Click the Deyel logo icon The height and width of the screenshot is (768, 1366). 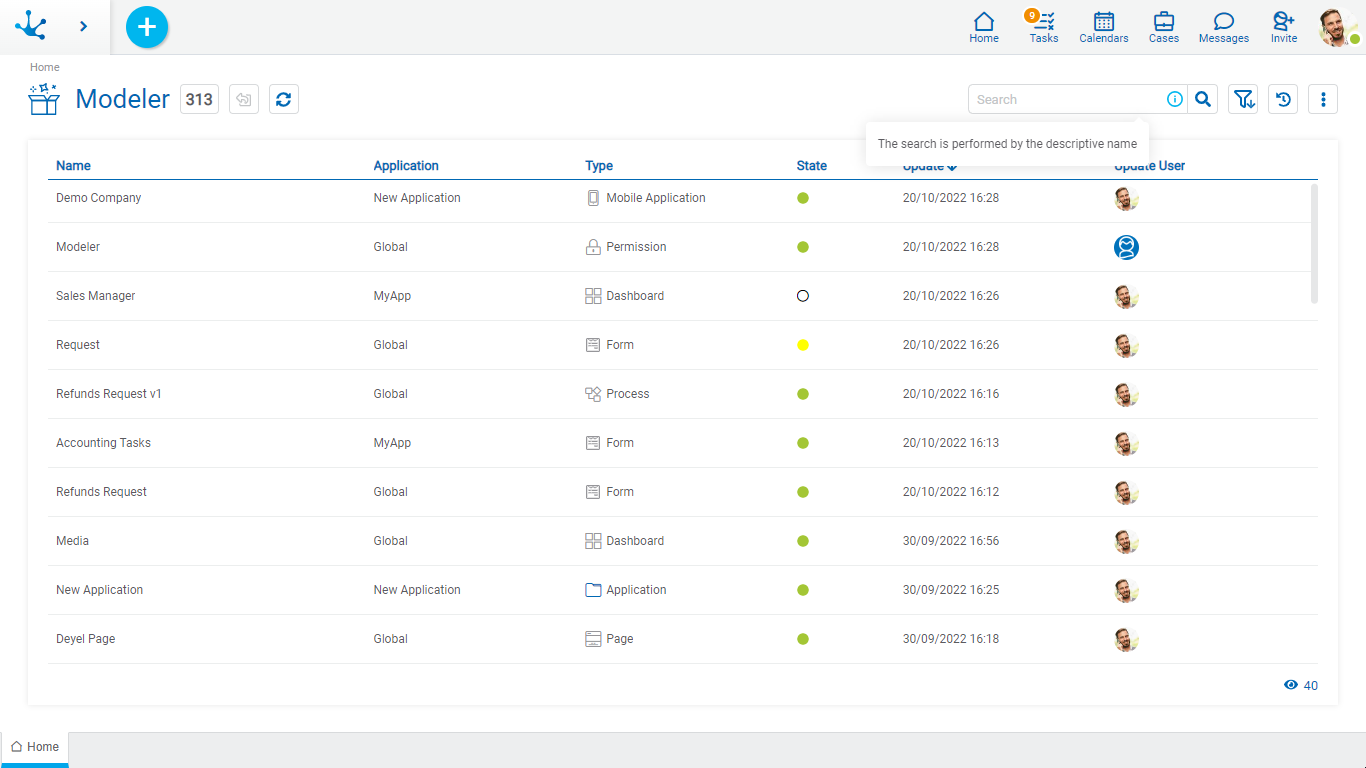[30, 26]
